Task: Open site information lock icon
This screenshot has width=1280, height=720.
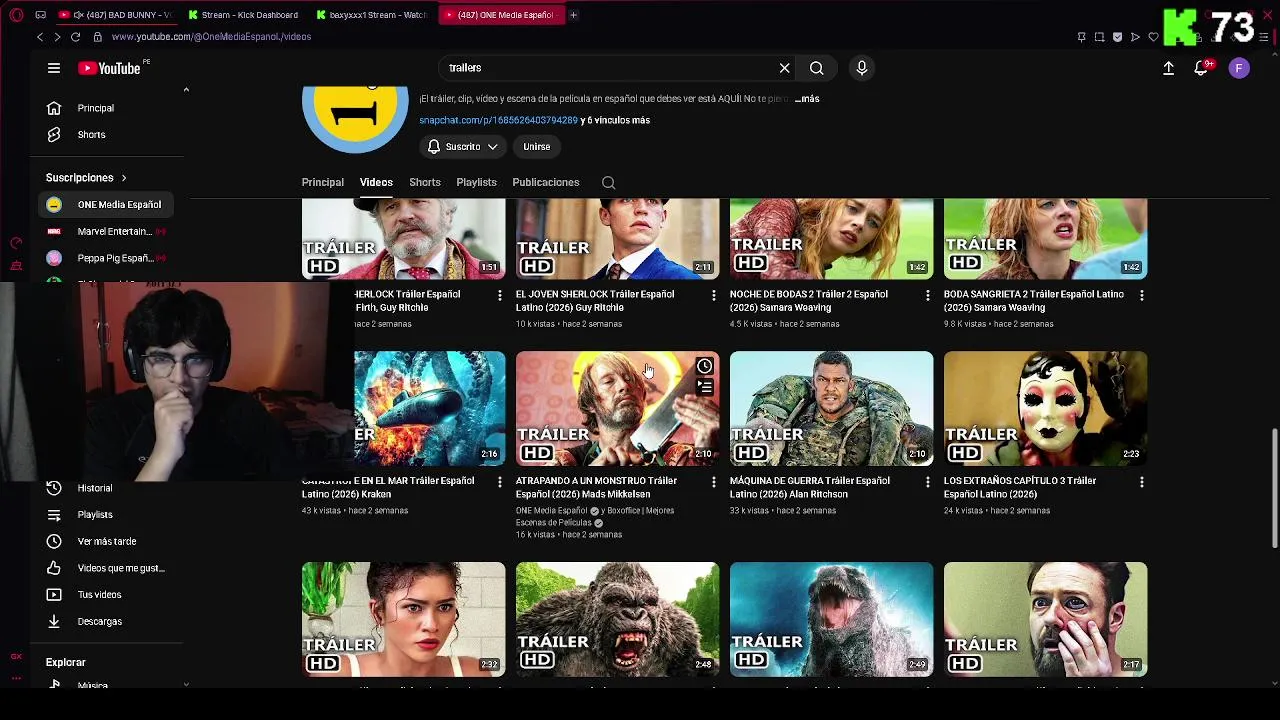Action: [x=97, y=37]
